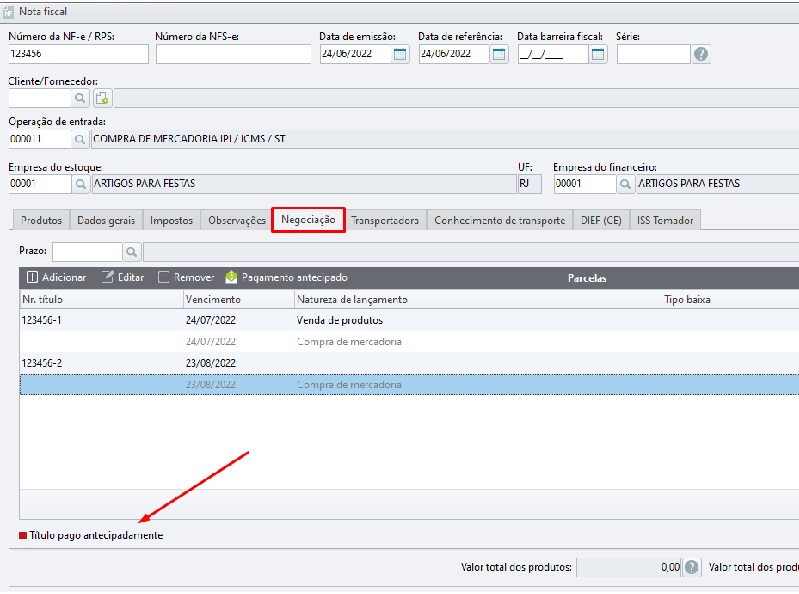Screen dimensions: 799x594
Task: Switch to the DIEF (CE) tab
Action: click(x=601, y=221)
